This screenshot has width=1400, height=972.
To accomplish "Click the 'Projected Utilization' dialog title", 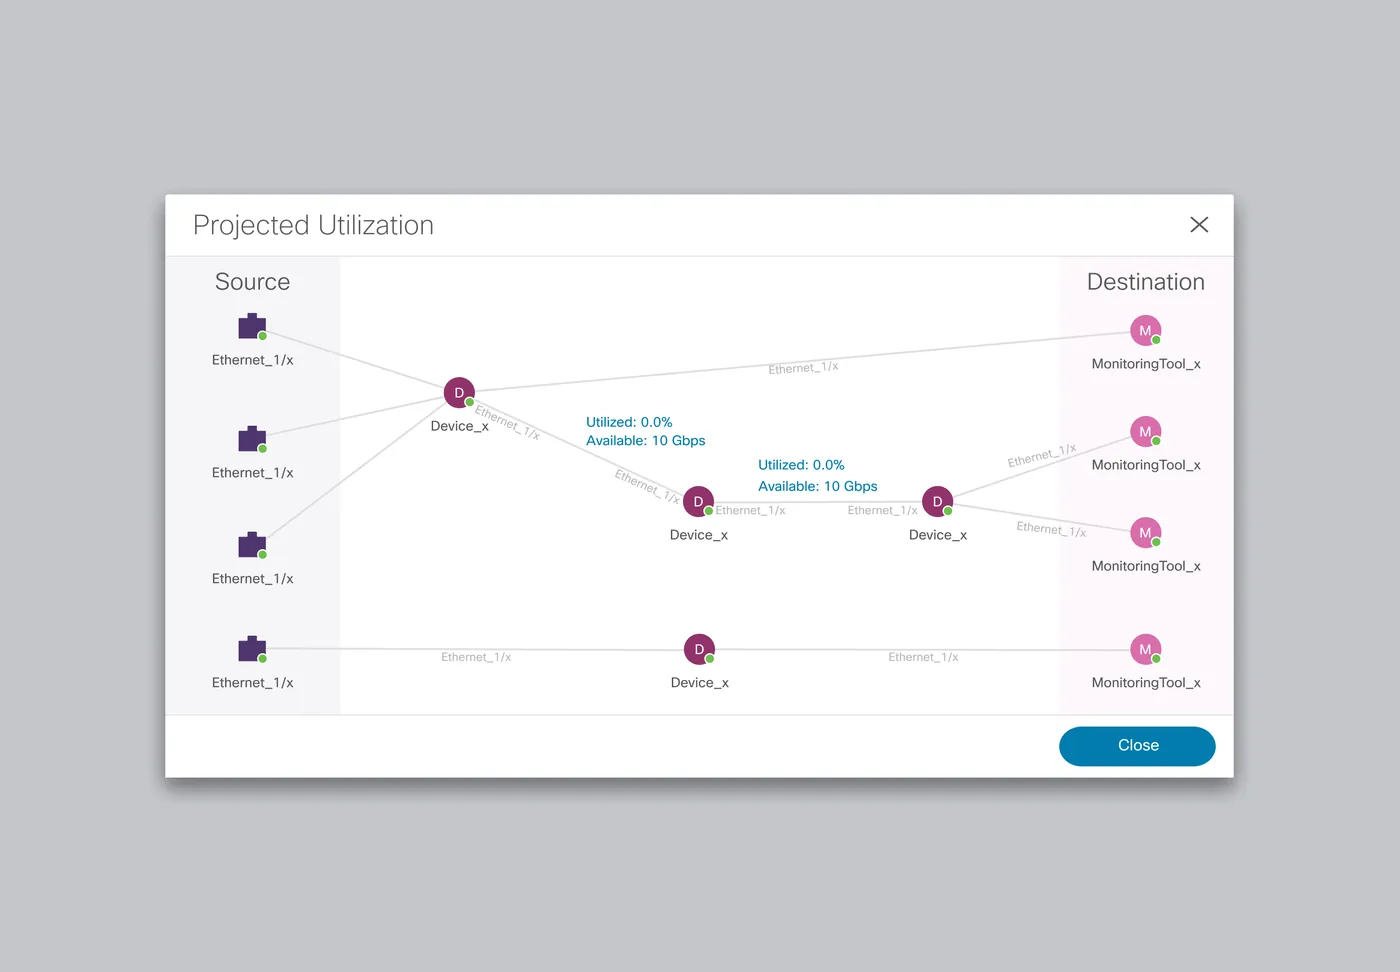I will (313, 226).
